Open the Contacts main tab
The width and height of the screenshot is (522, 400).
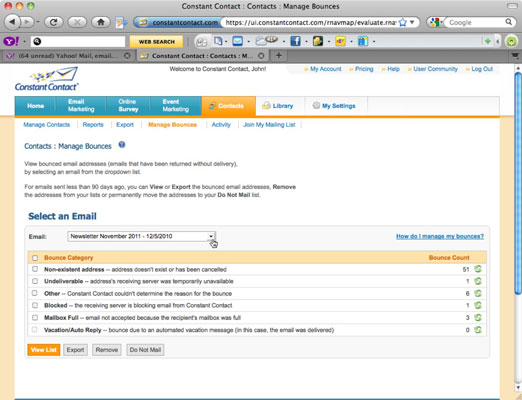click(229, 106)
